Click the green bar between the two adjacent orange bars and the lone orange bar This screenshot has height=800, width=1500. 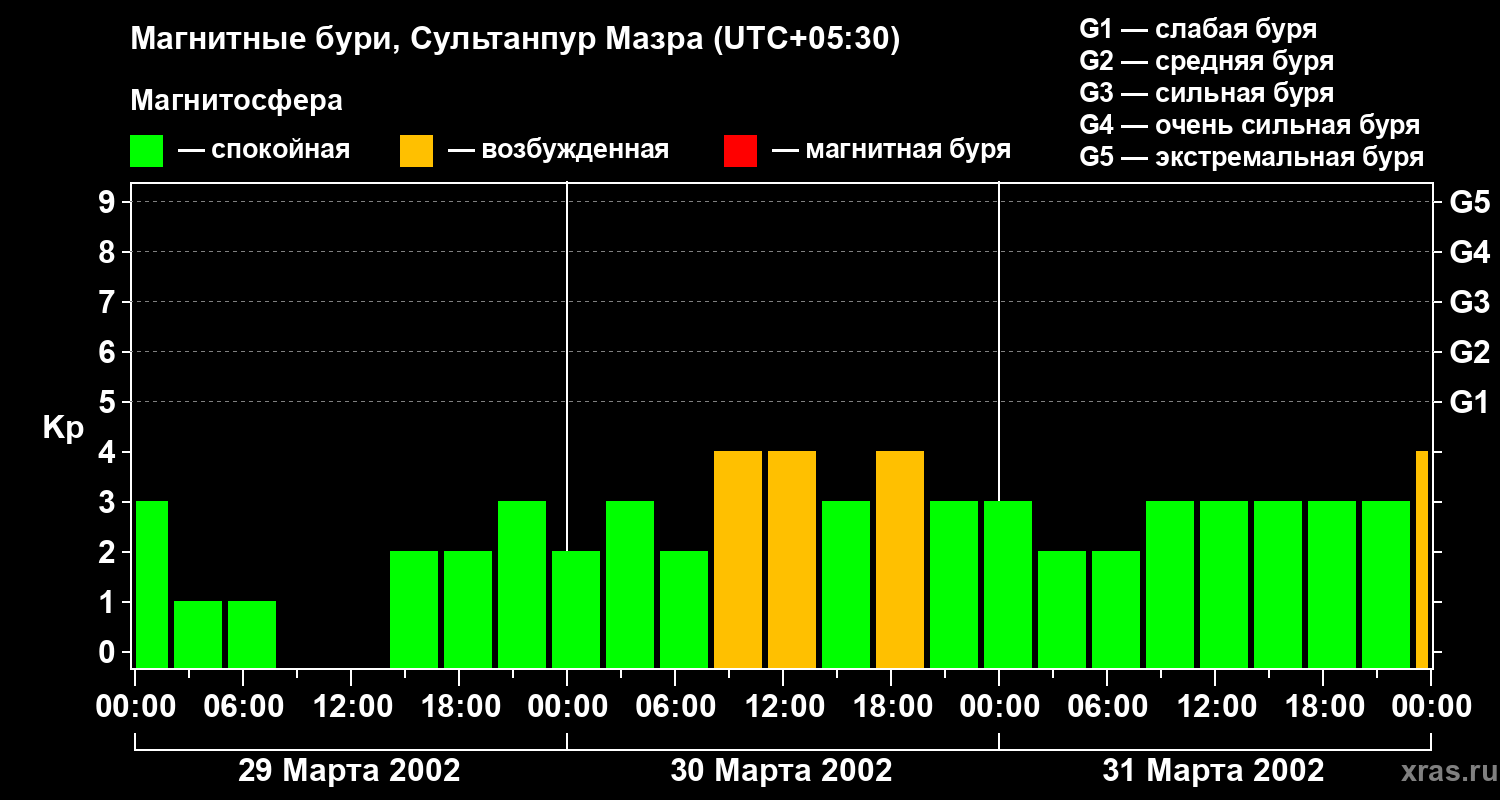(846, 585)
